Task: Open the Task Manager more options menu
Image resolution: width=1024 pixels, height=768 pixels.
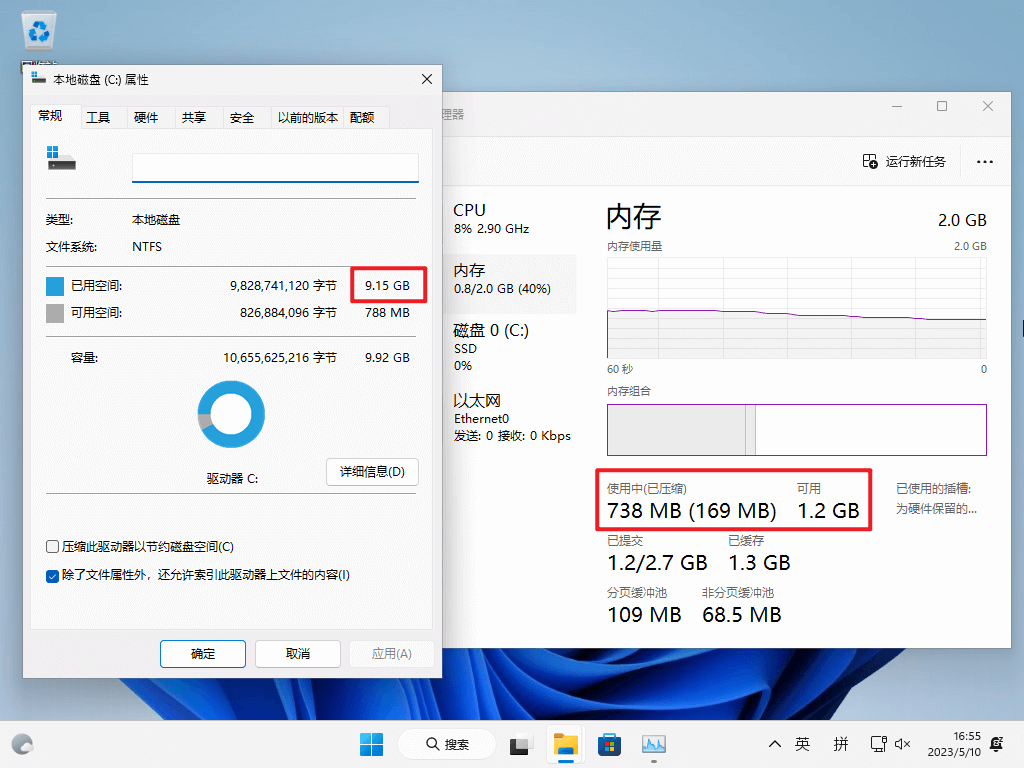Action: pos(985,162)
